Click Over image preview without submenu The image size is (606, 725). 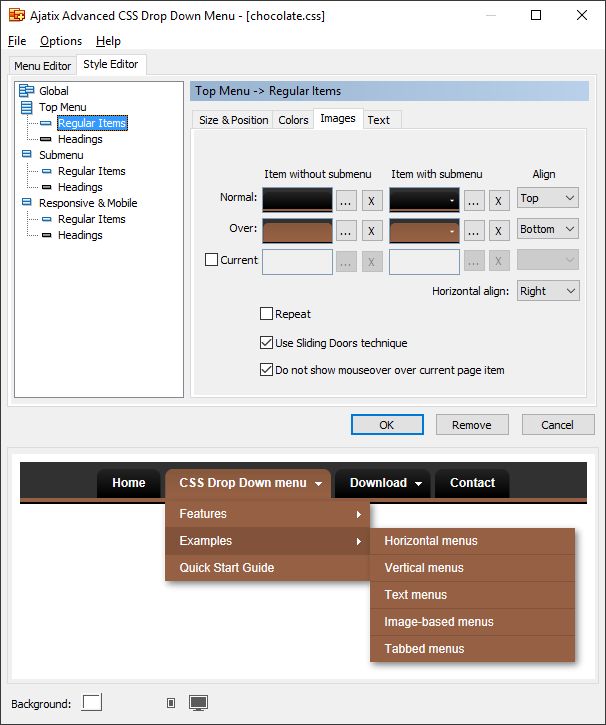point(297,231)
